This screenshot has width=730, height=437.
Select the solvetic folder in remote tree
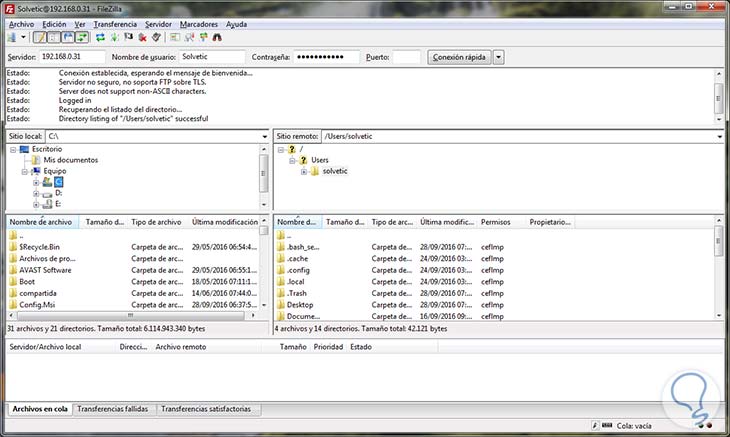point(335,171)
